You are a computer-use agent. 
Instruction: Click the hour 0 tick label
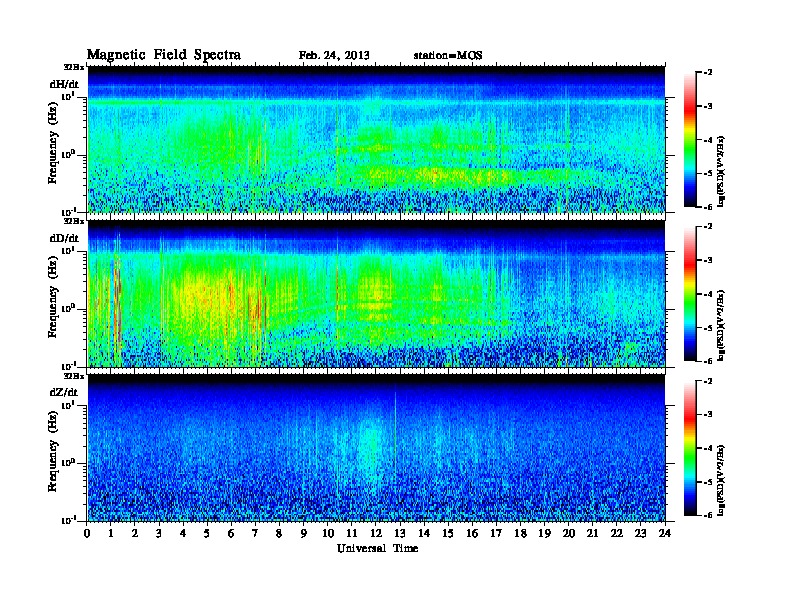coord(87,533)
